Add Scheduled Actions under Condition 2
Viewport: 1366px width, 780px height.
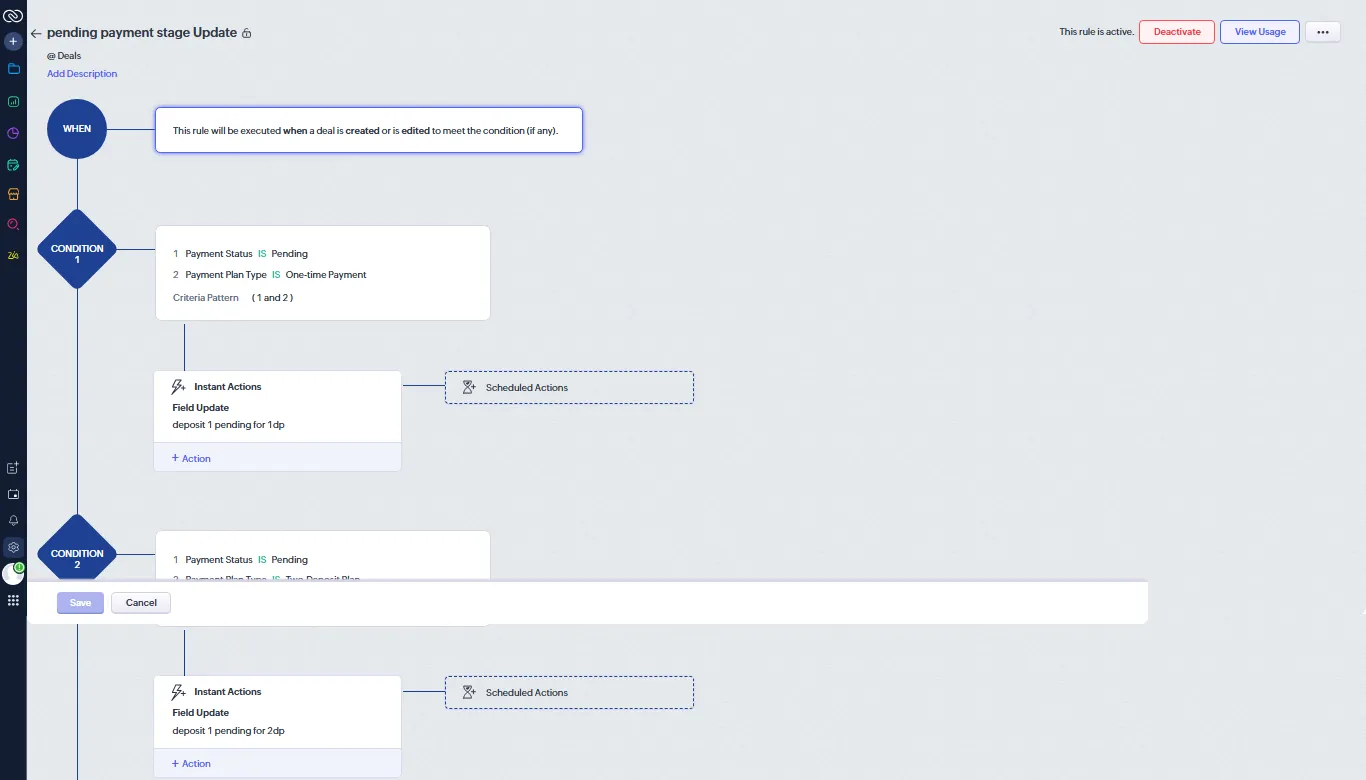point(569,693)
